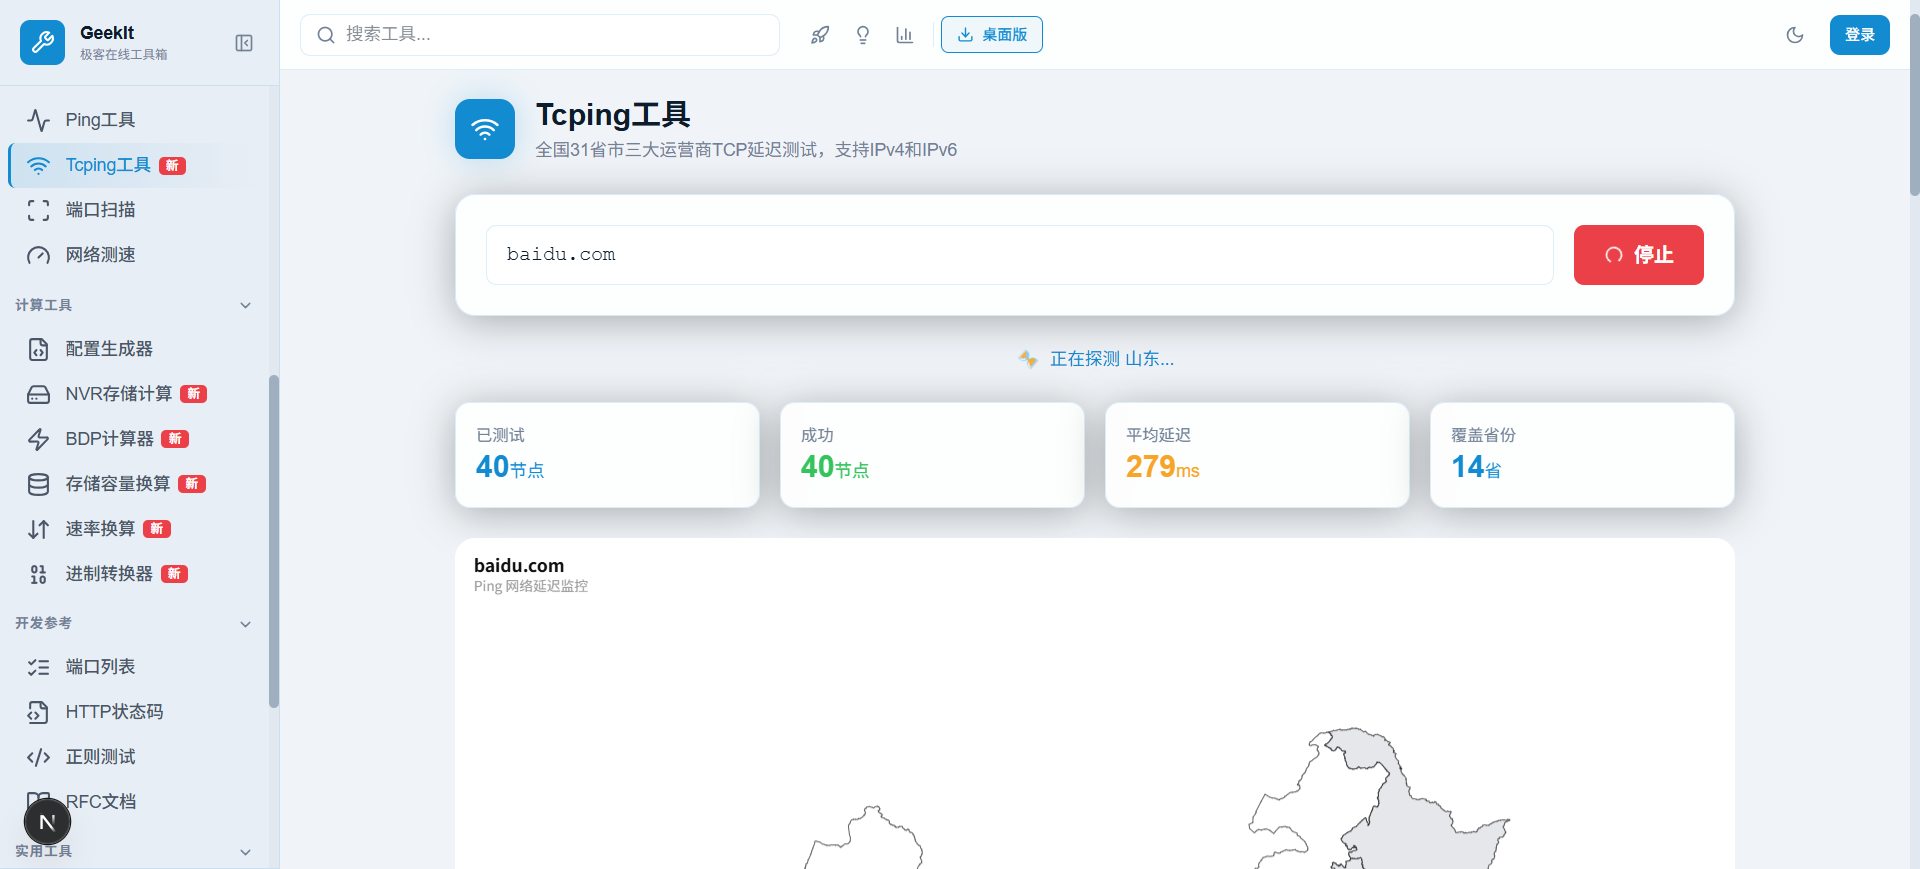Collapse the 开发参考 section
The height and width of the screenshot is (869, 1920).
coord(245,624)
